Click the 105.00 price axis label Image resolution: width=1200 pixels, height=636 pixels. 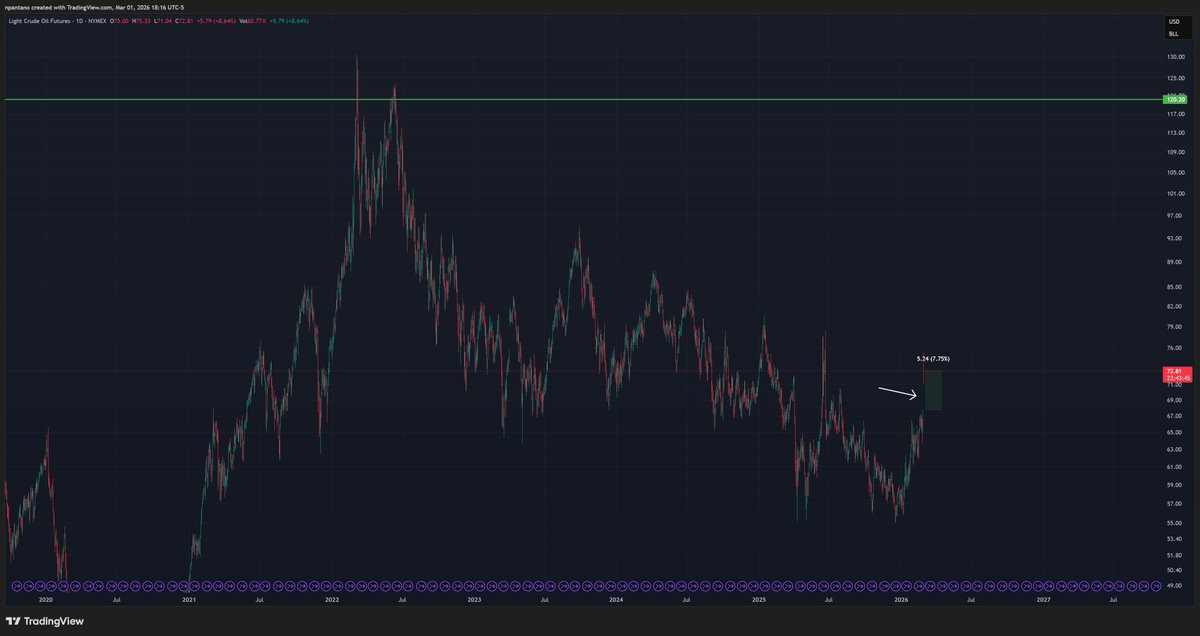1174,172
